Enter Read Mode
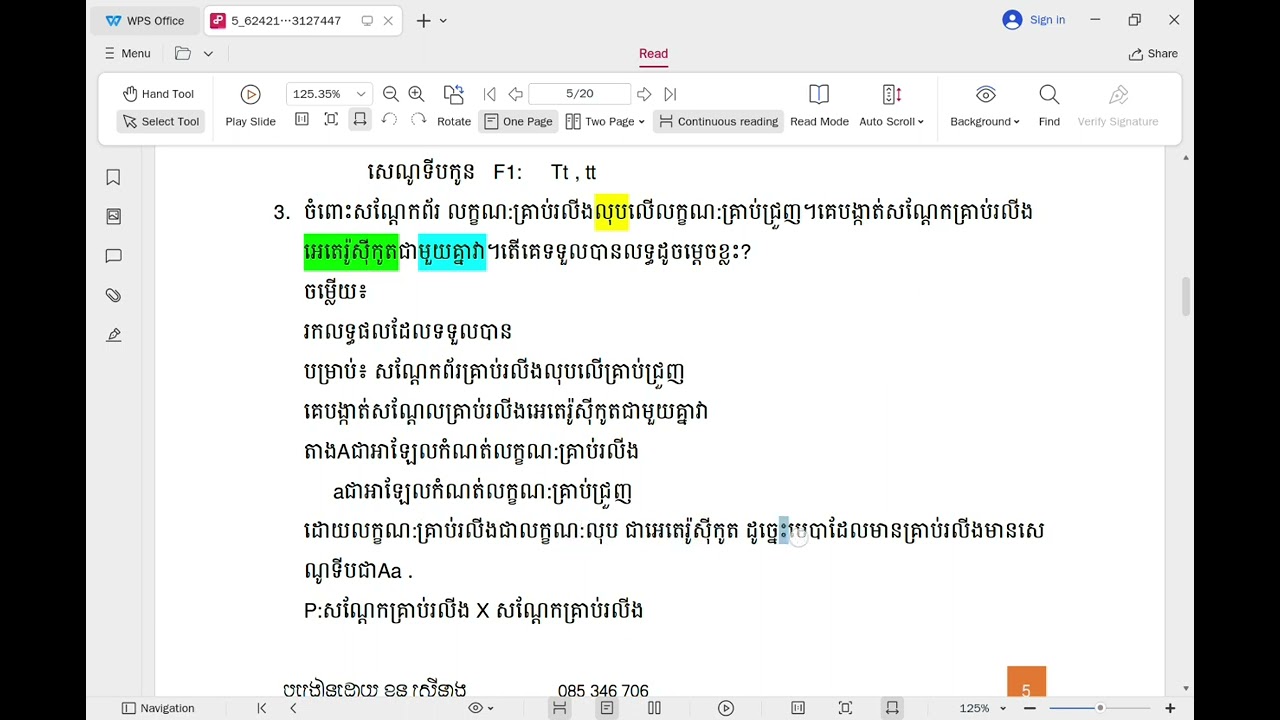The image size is (1280, 720). 819,106
